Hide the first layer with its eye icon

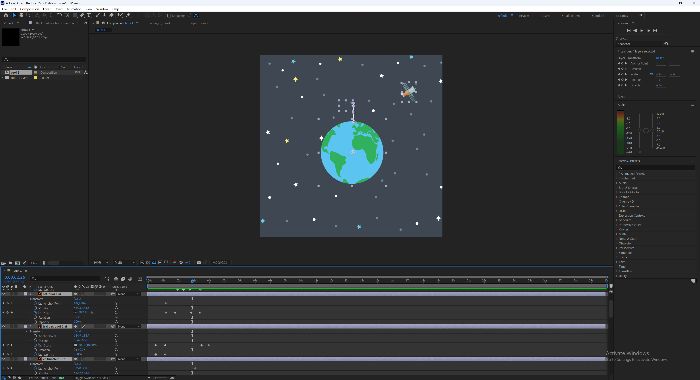tap(4, 294)
